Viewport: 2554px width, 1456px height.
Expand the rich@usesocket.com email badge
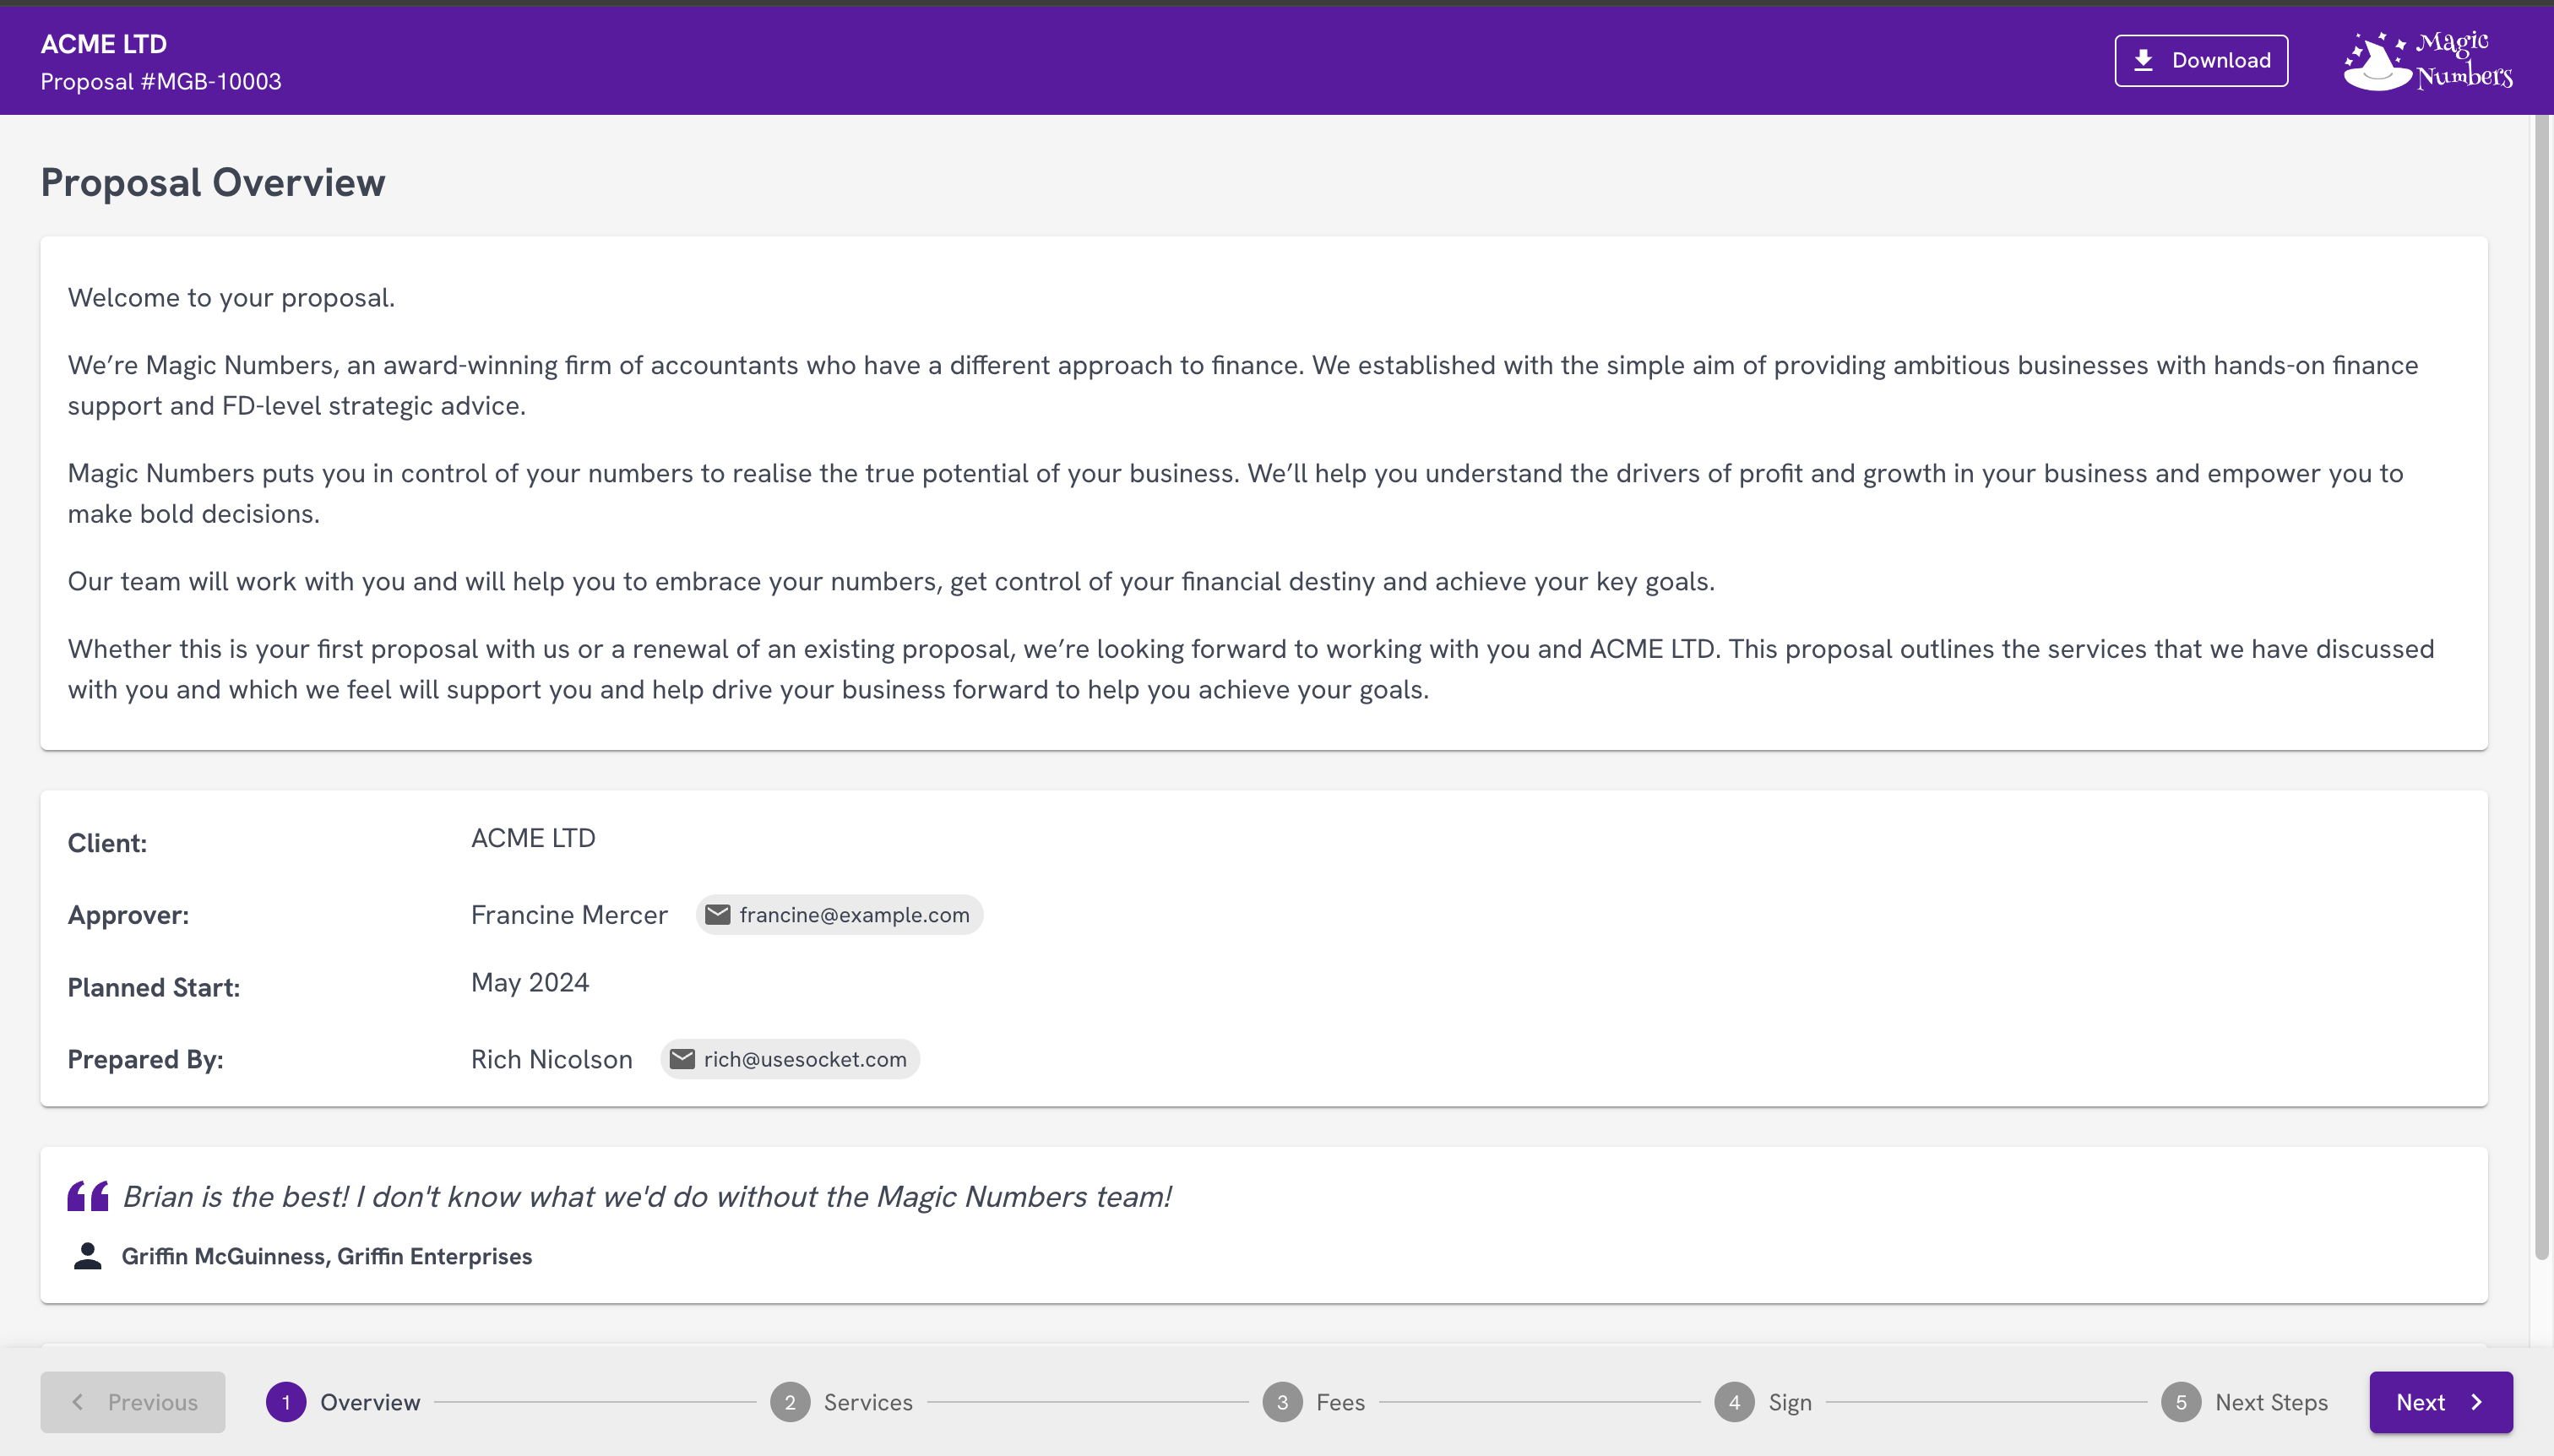(x=790, y=1057)
